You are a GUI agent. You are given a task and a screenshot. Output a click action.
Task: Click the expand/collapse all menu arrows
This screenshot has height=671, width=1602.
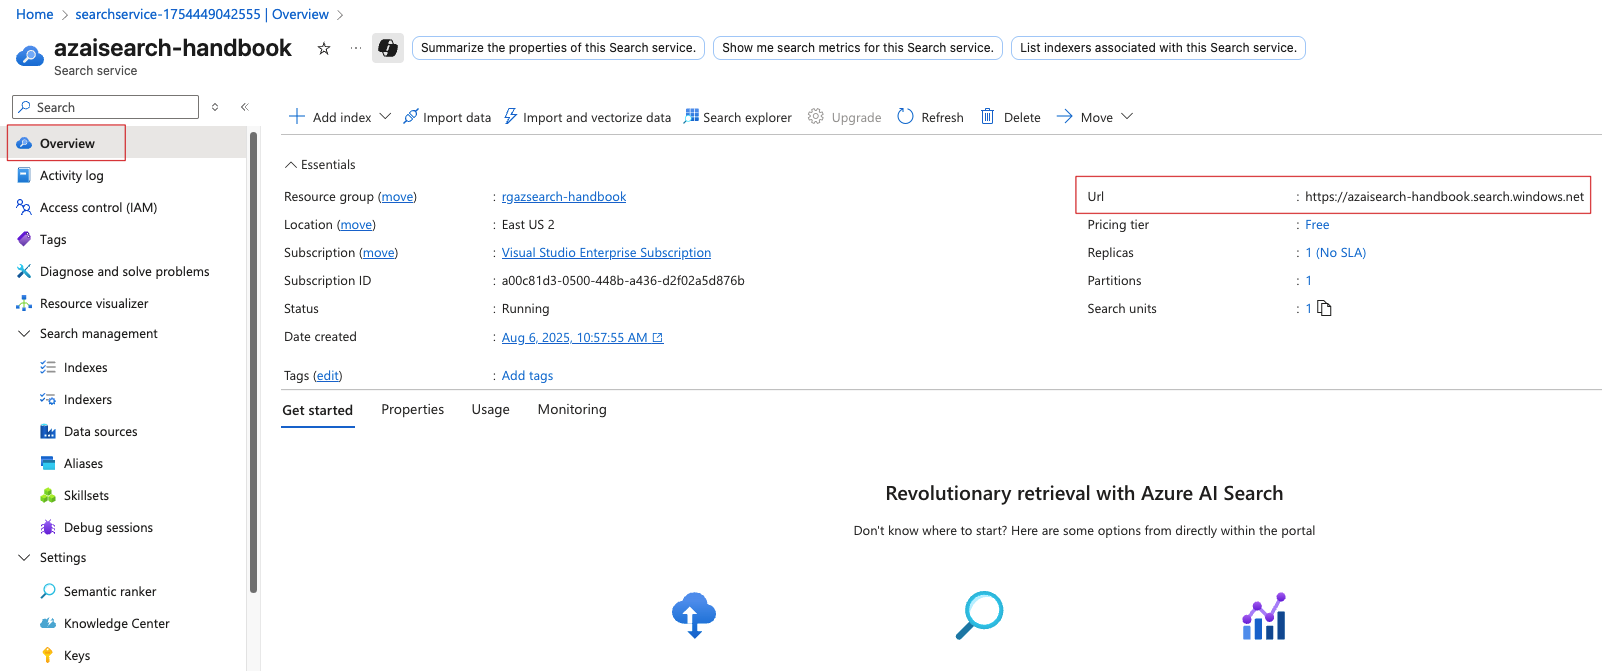tap(215, 107)
